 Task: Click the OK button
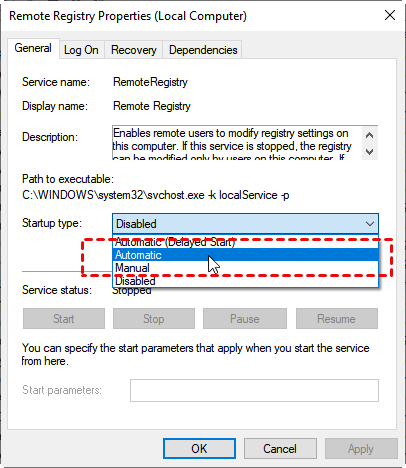click(199, 449)
